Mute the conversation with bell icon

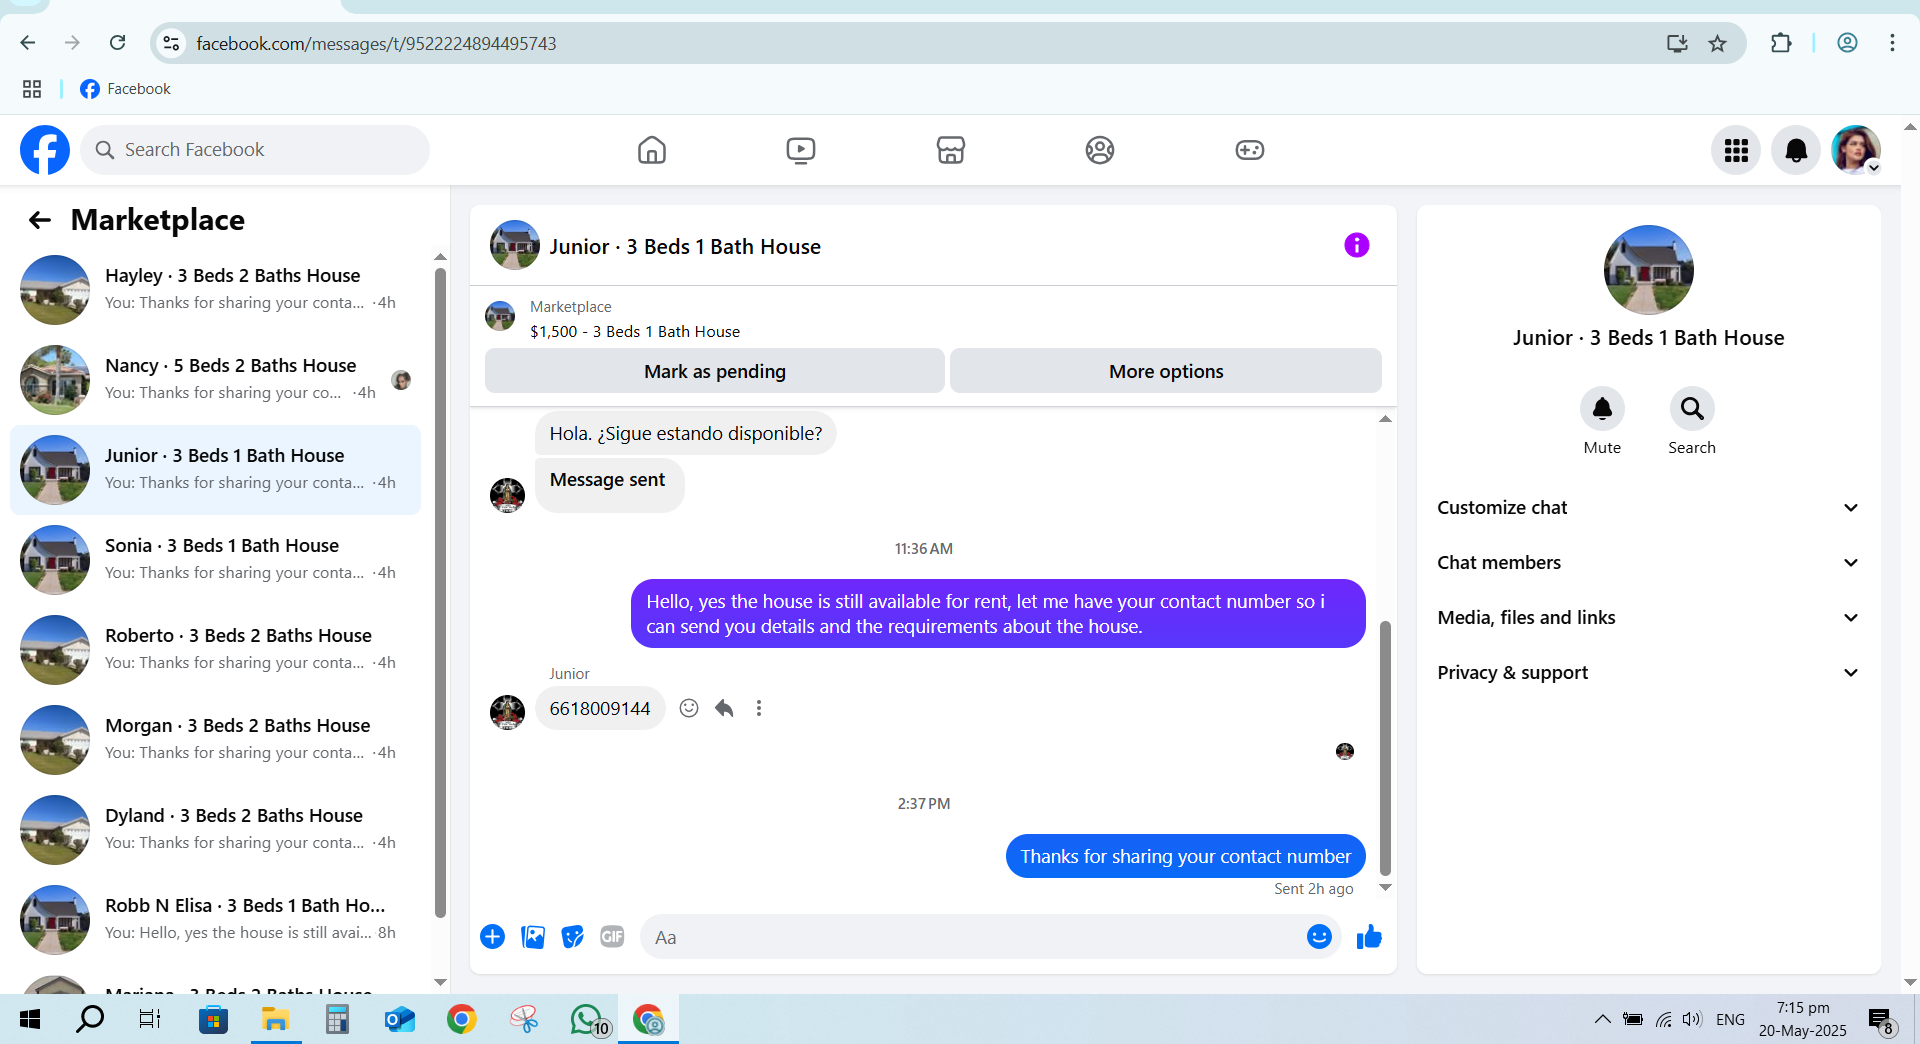(x=1602, y=409)
